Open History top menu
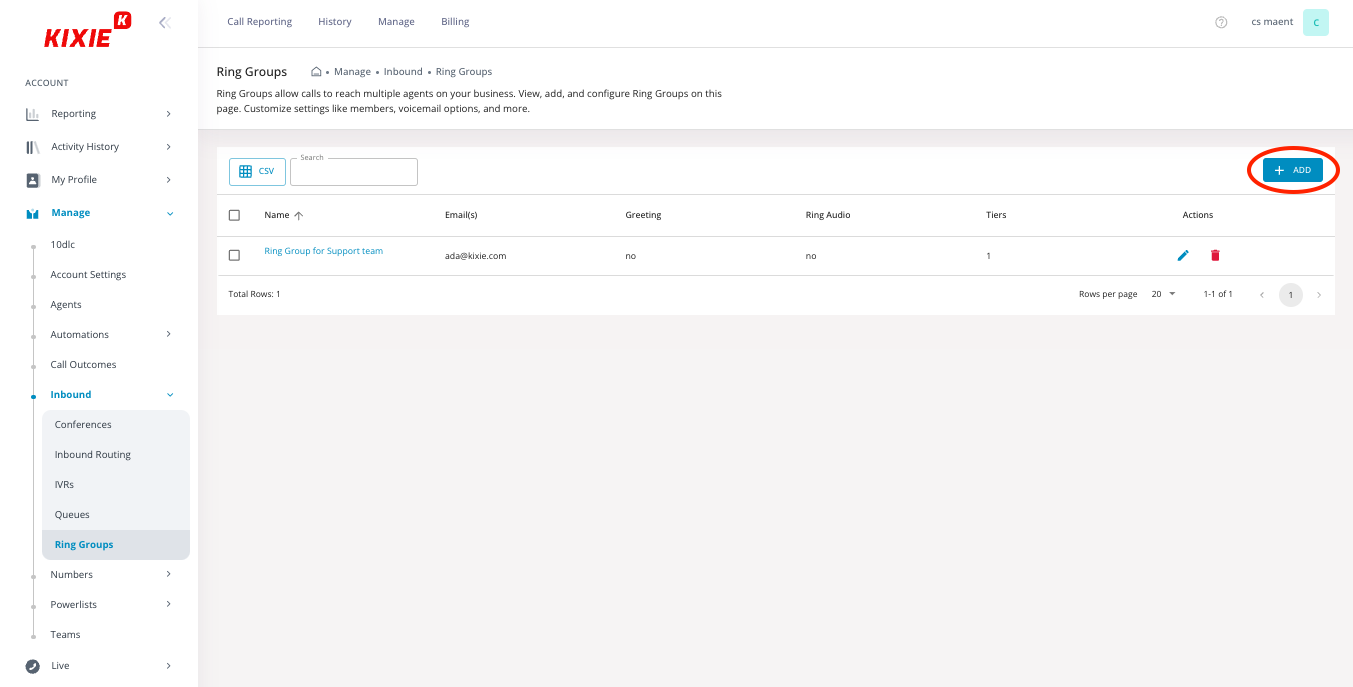1353x687 pixels. tap(335, 22)
